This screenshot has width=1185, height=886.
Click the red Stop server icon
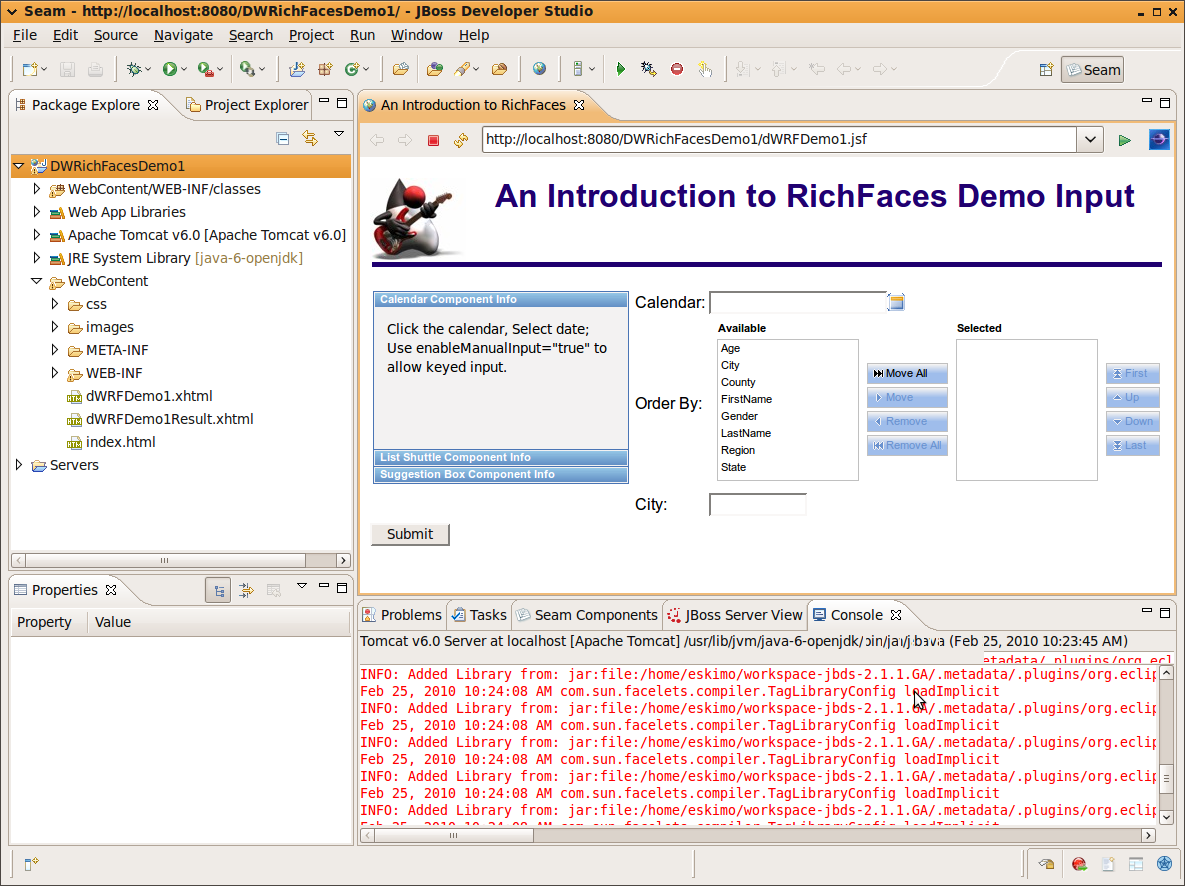click(677, 69)
